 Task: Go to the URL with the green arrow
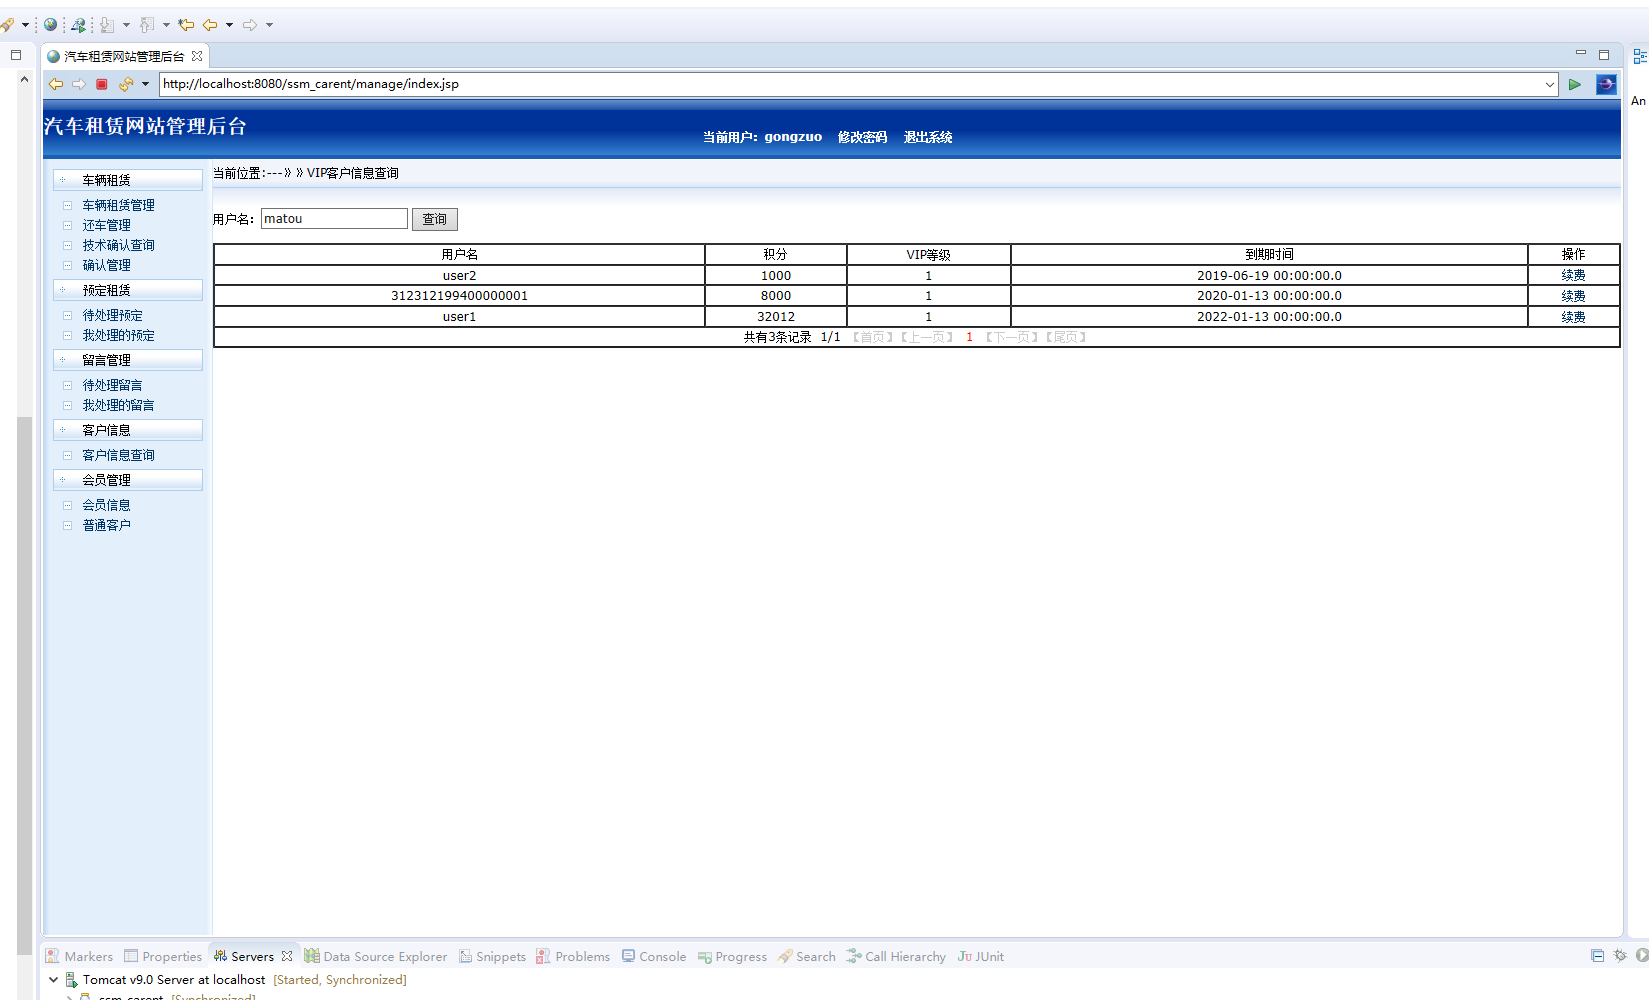1575,84
